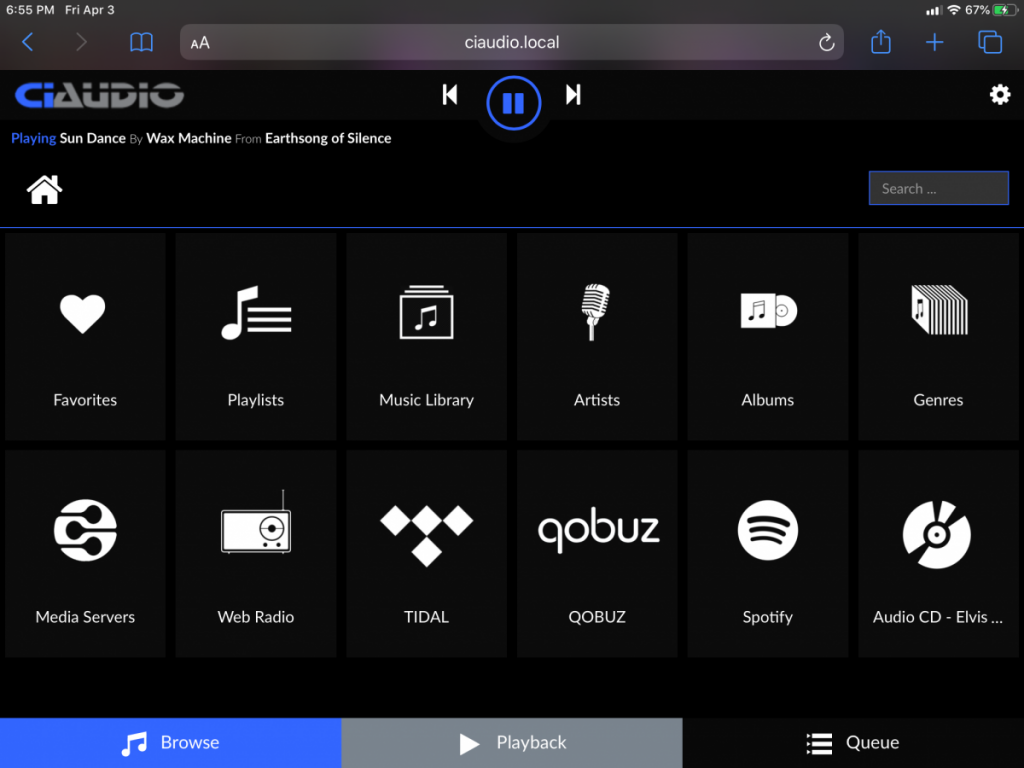Reload the ciaudio.local page

[826, 42]
